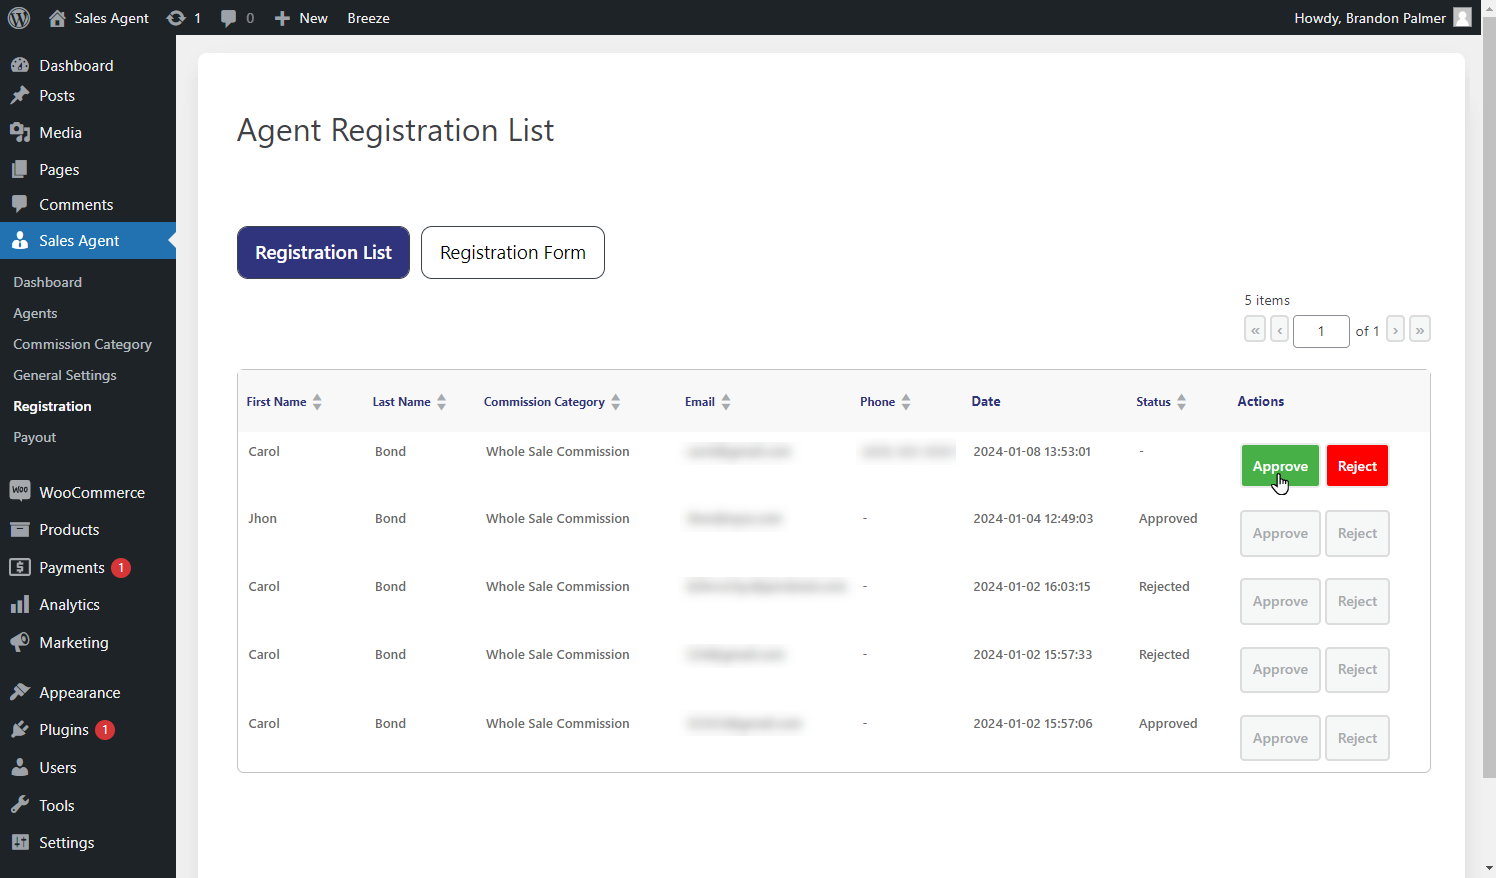Reject Carol Bond's pending registration

click(x=1357, y=466)
